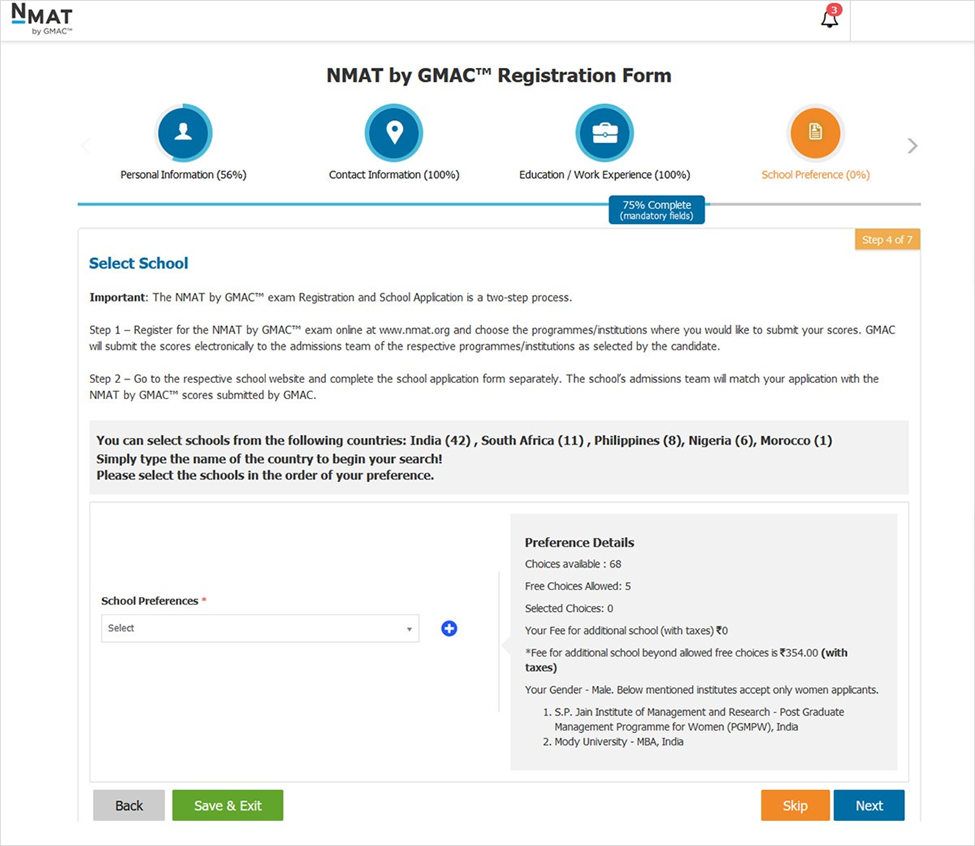Screen dimensions: 975x846
Task: Click the 'Selected Choices: 0' text
Action: (569, 609)
